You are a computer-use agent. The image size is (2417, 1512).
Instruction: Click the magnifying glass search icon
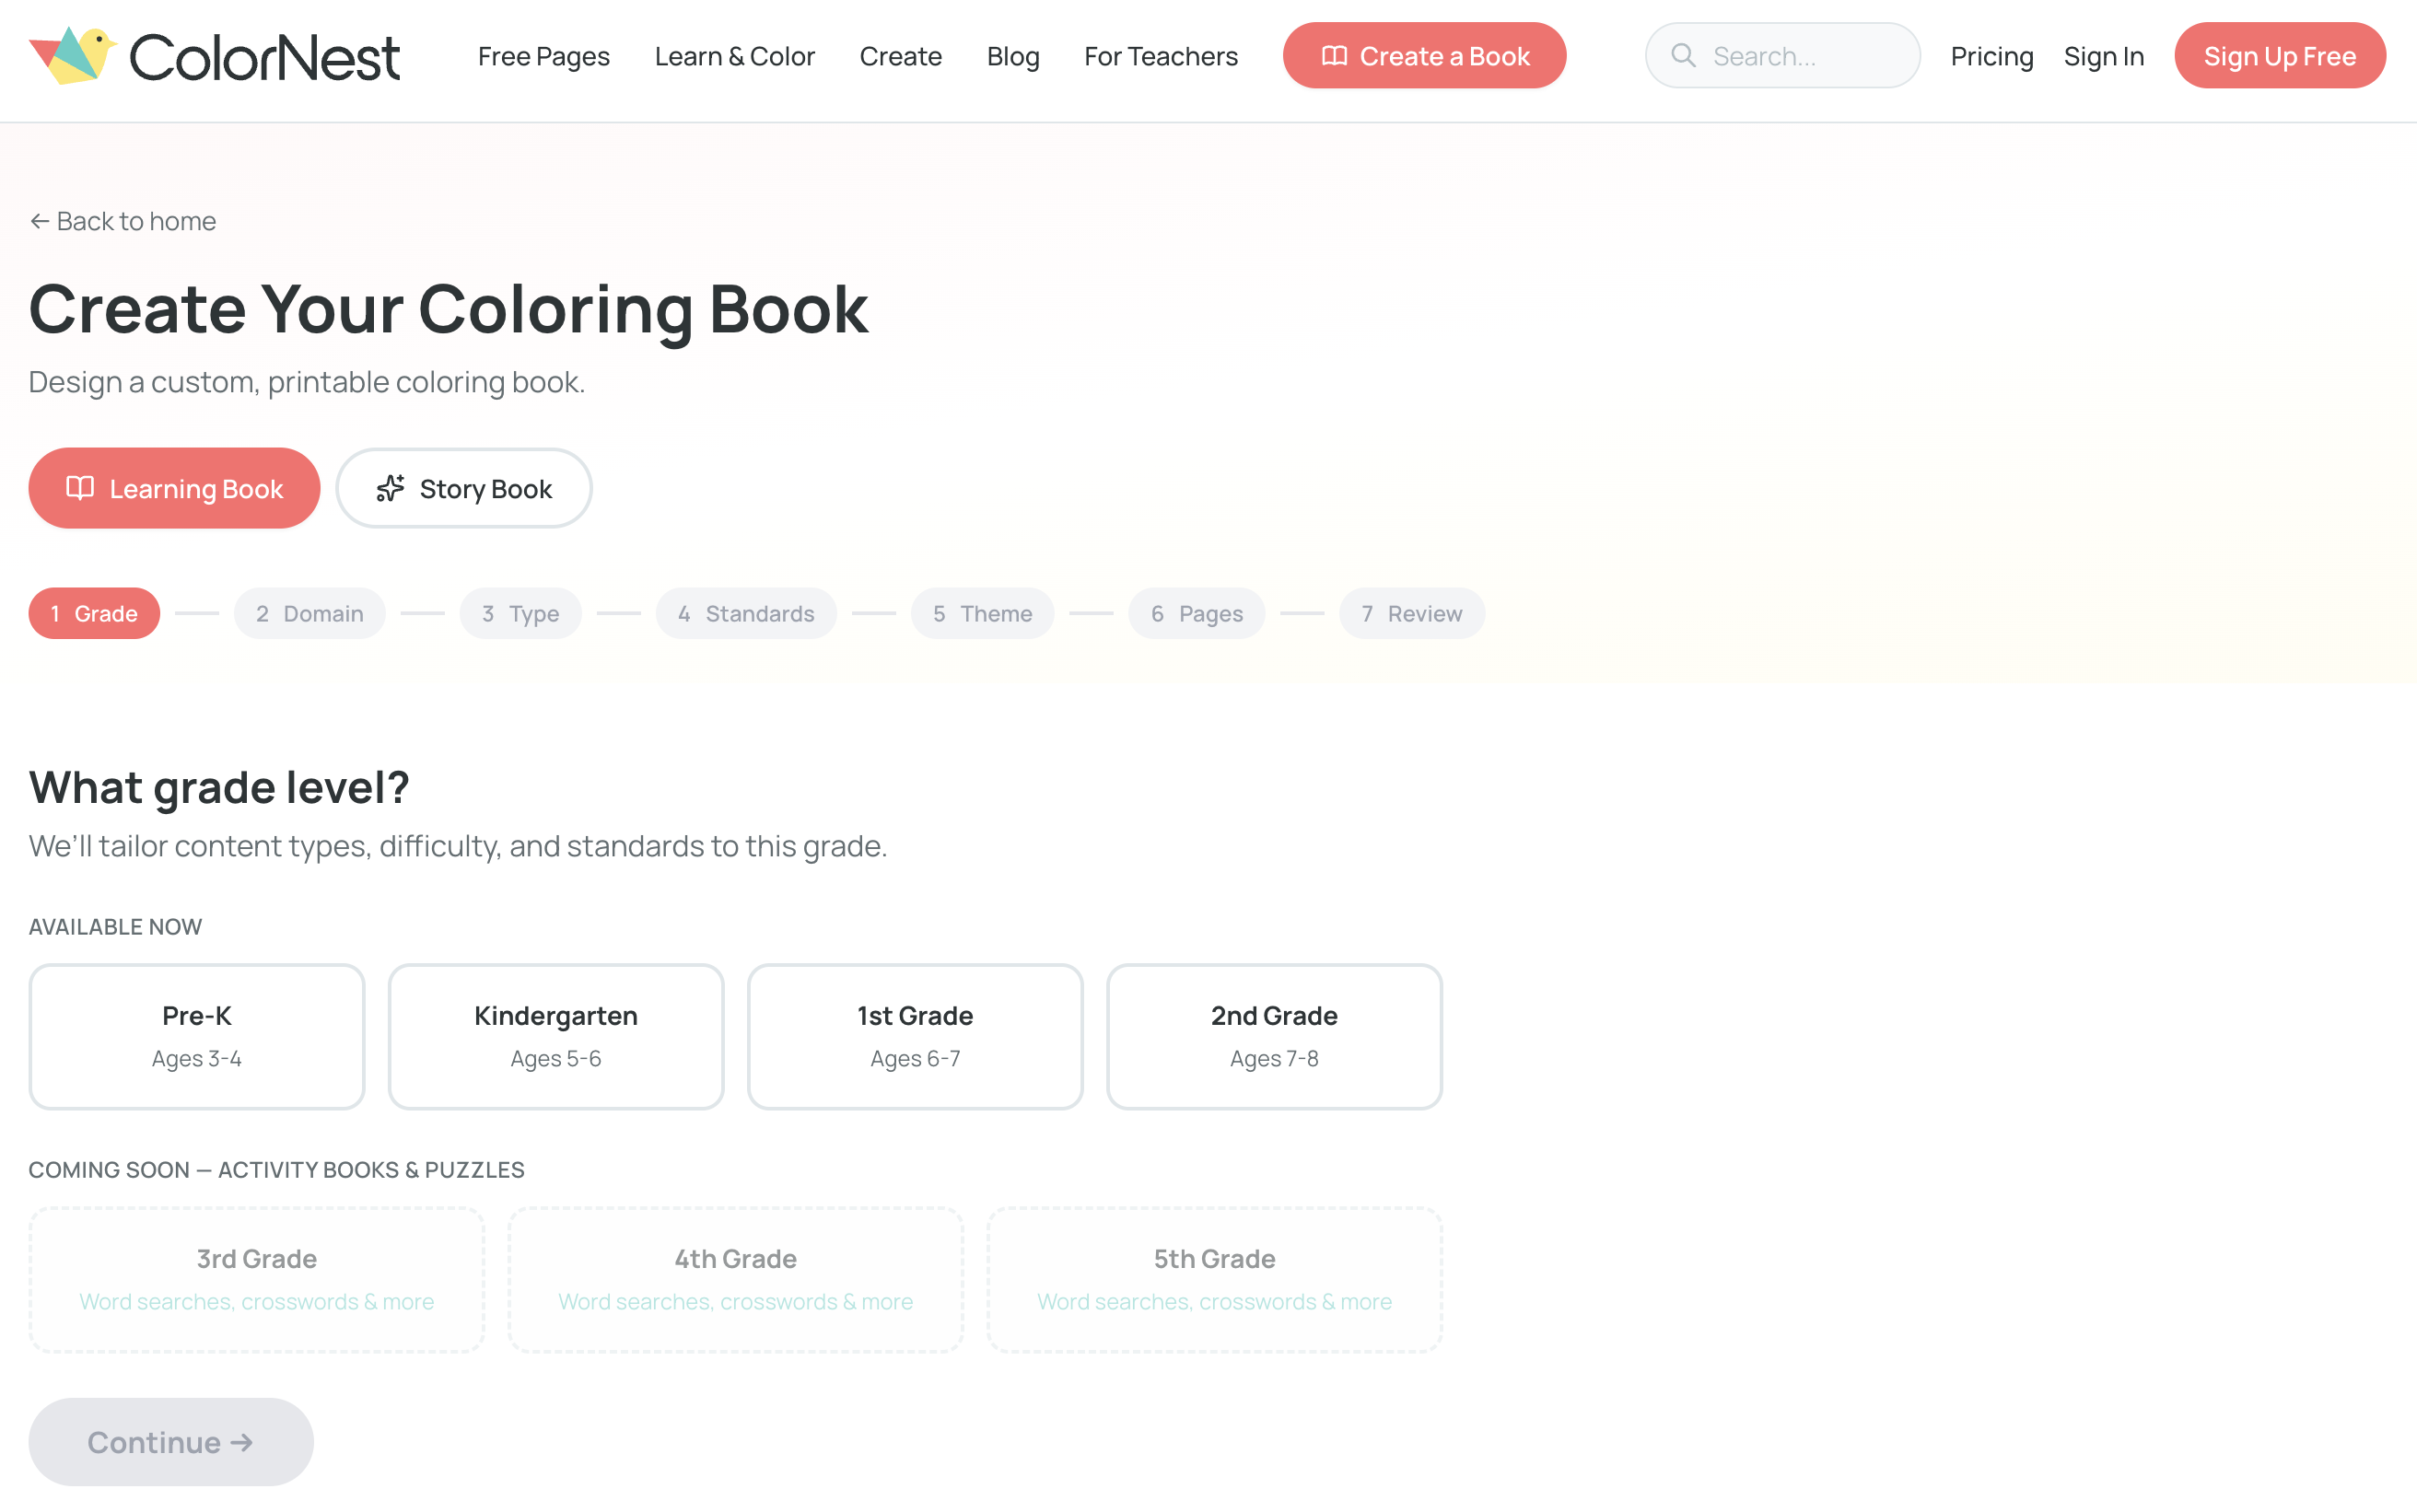1685,55
